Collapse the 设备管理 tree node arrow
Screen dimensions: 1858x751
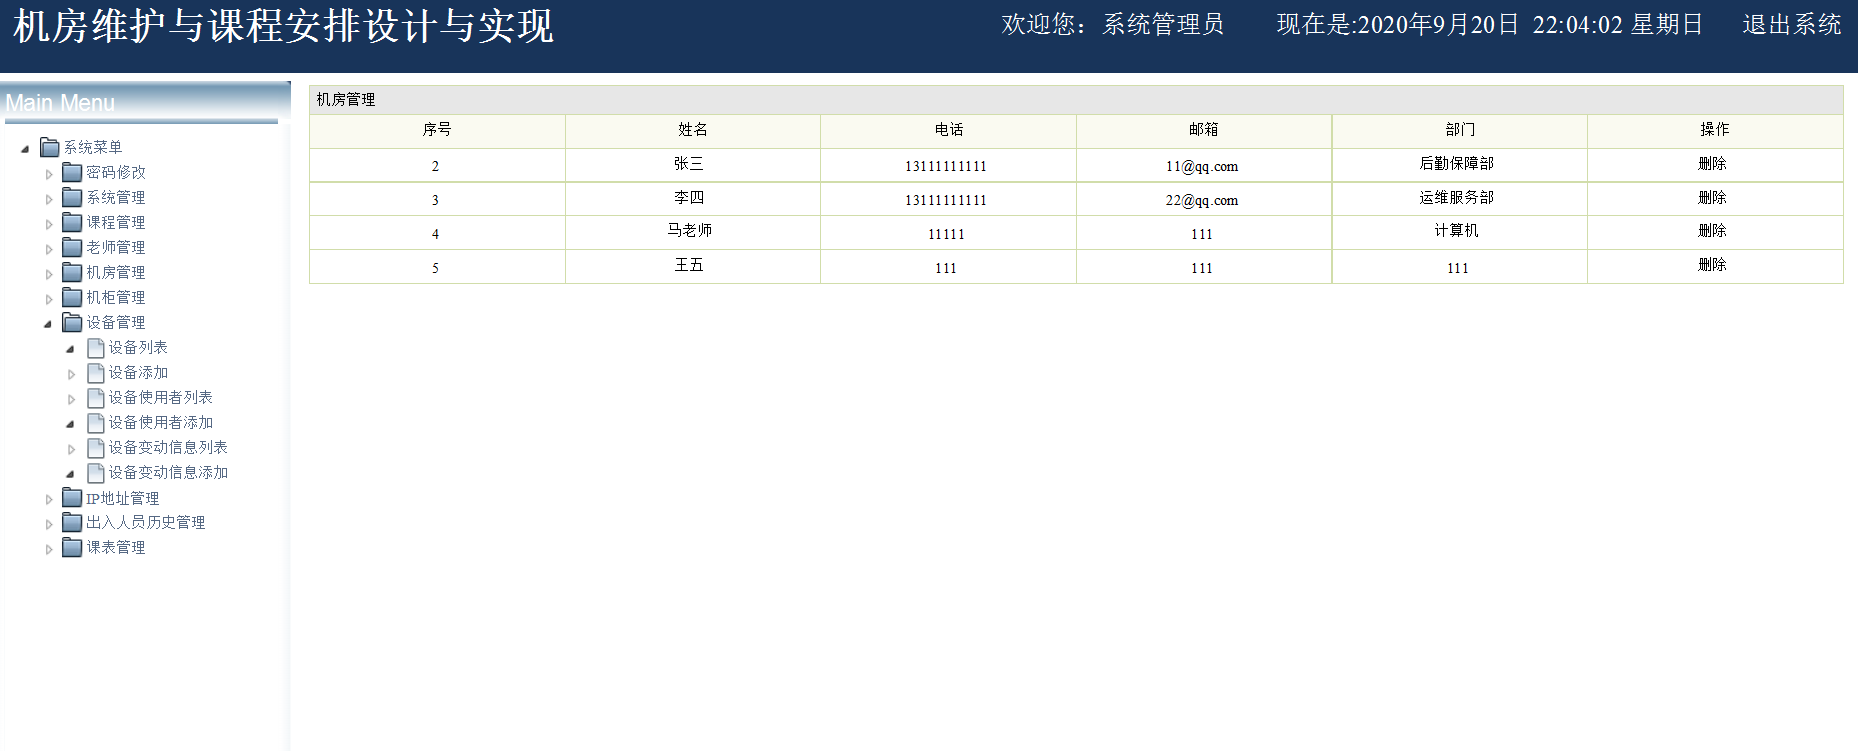pos(48,324)
